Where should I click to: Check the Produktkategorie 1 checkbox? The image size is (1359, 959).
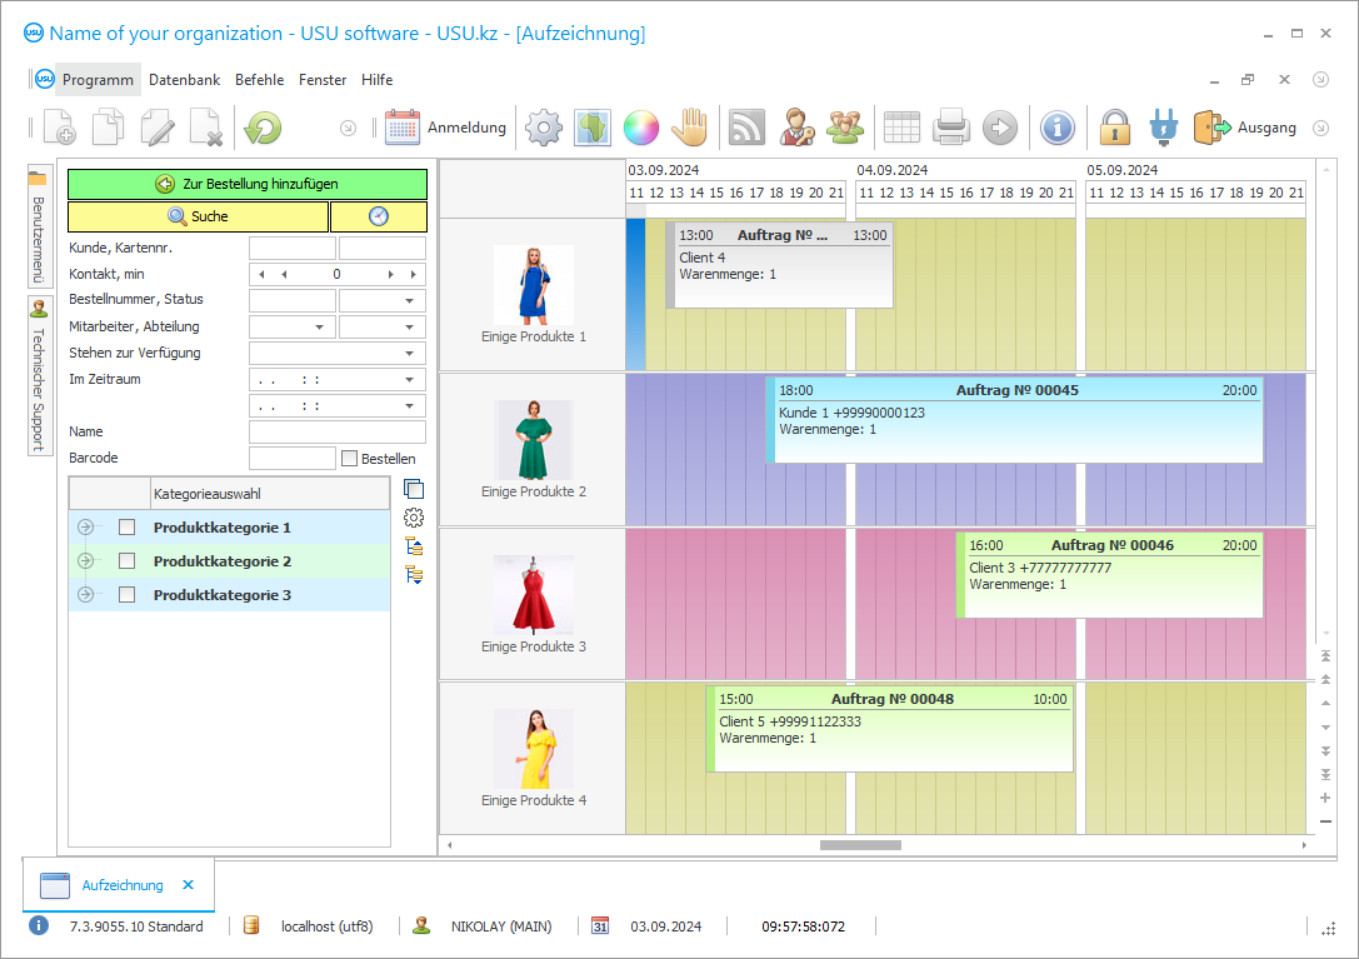[126, 527]
